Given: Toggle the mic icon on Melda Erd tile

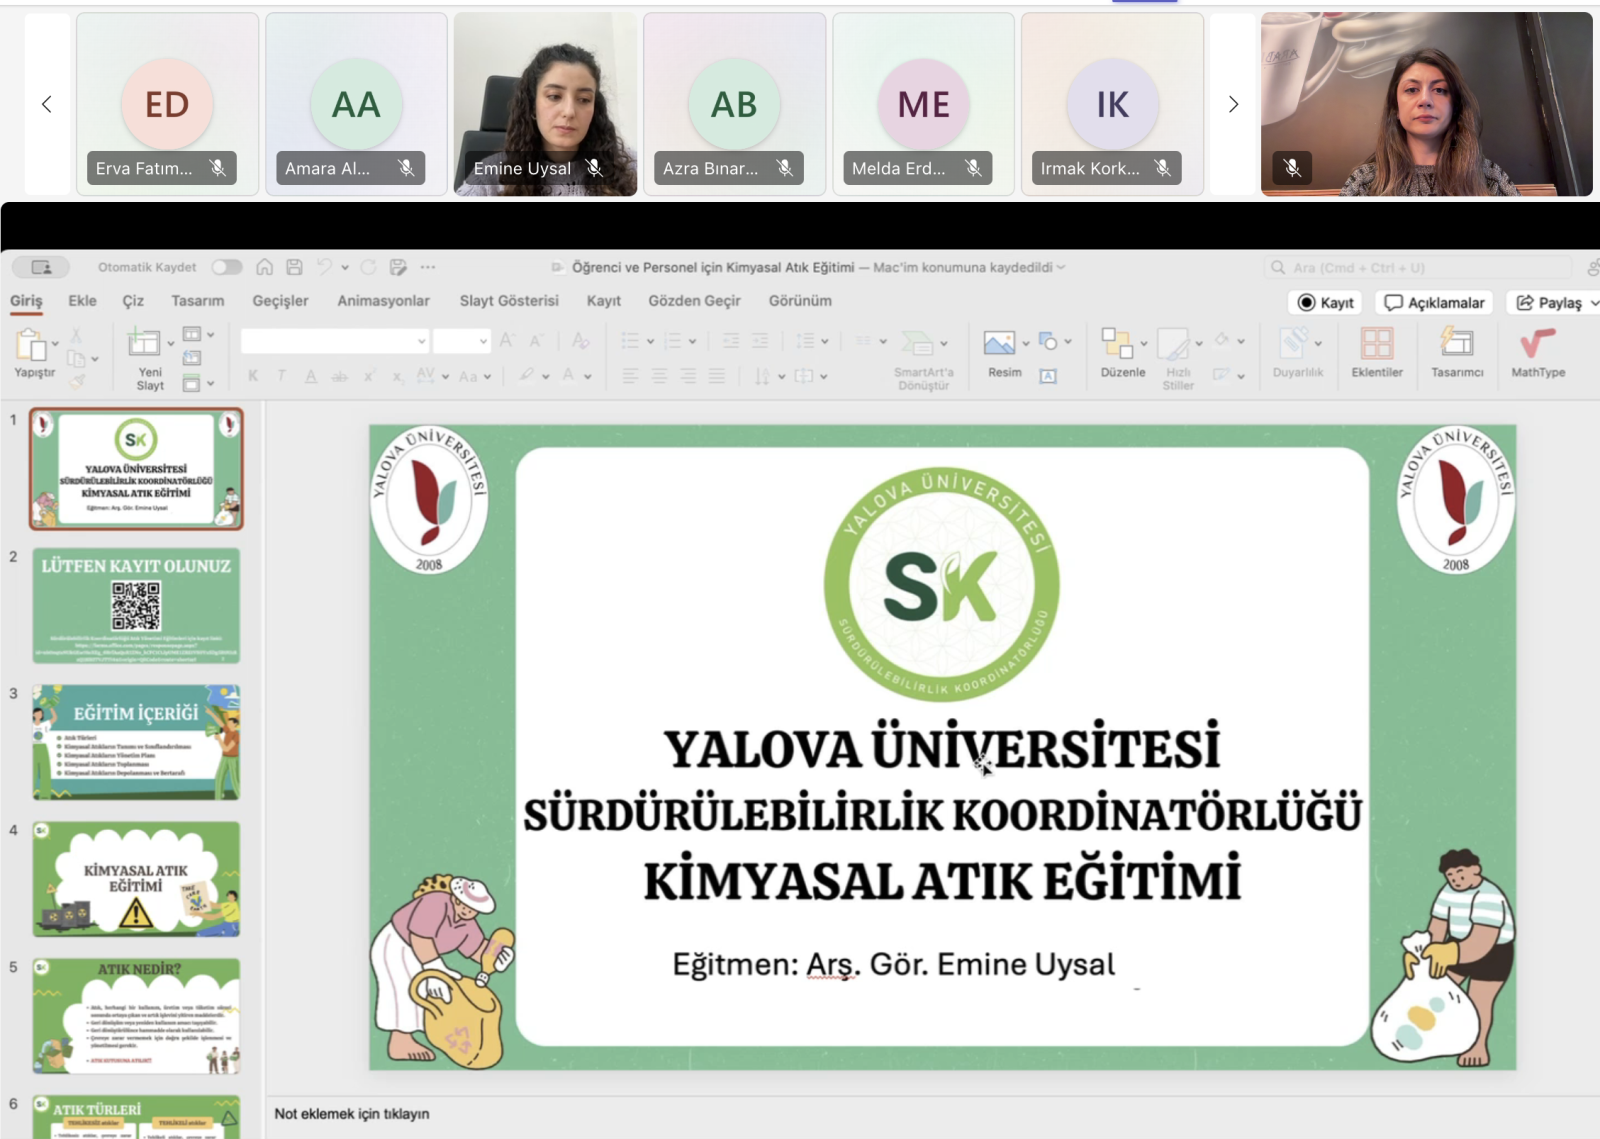Looking at the screenshot, I should [x=973, y=168].
